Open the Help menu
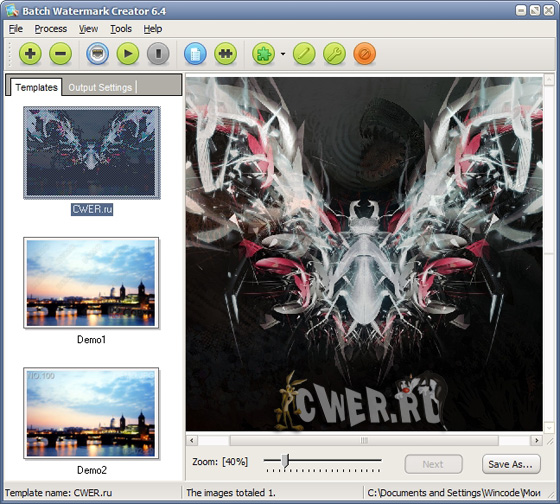This screenshot has height=504, width=560. click(153, 29)
